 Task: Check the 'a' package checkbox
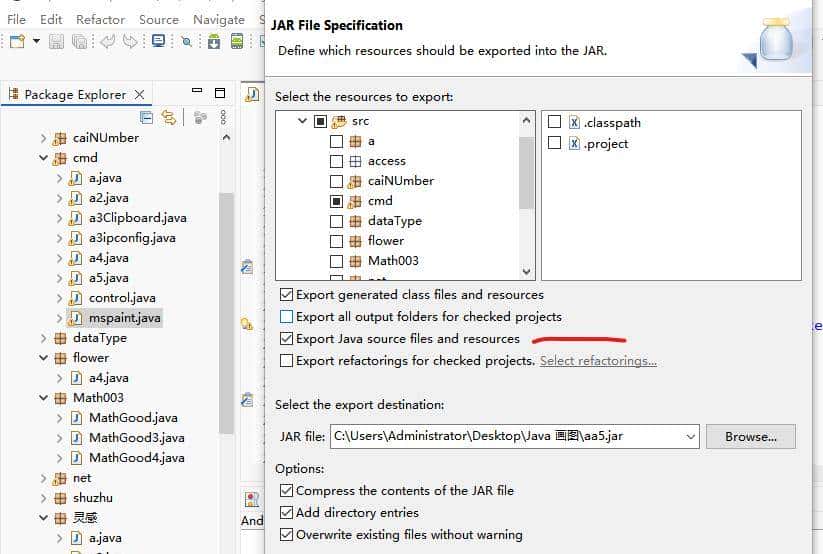pyautogui.click(x=336, y=141)
